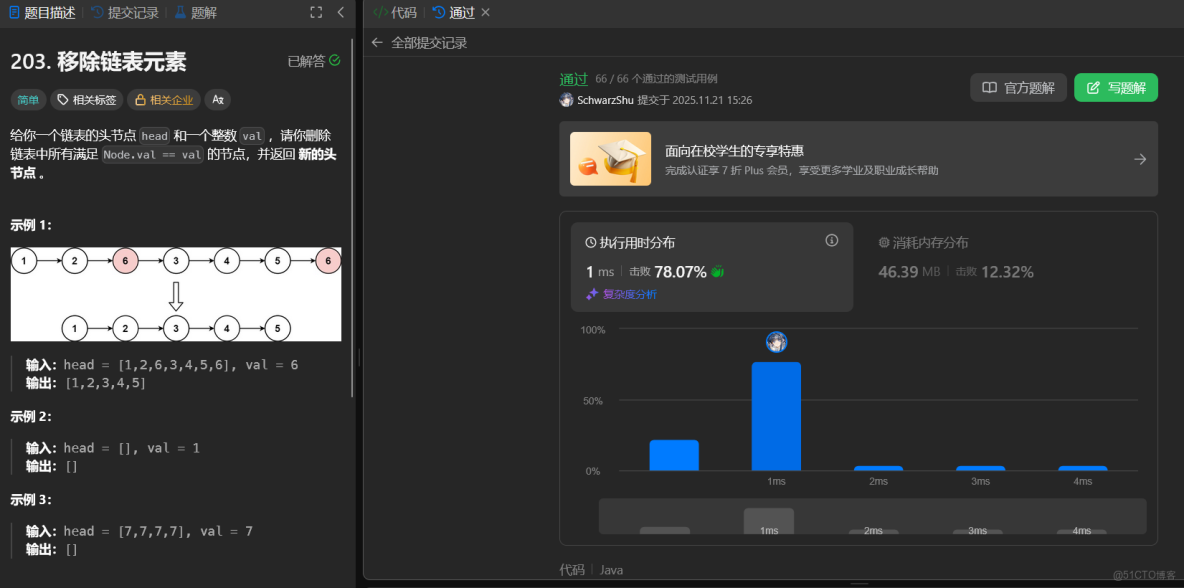Open the 官方题解 page
This screenshot has height=588, width=1184.
(1018, 87)
